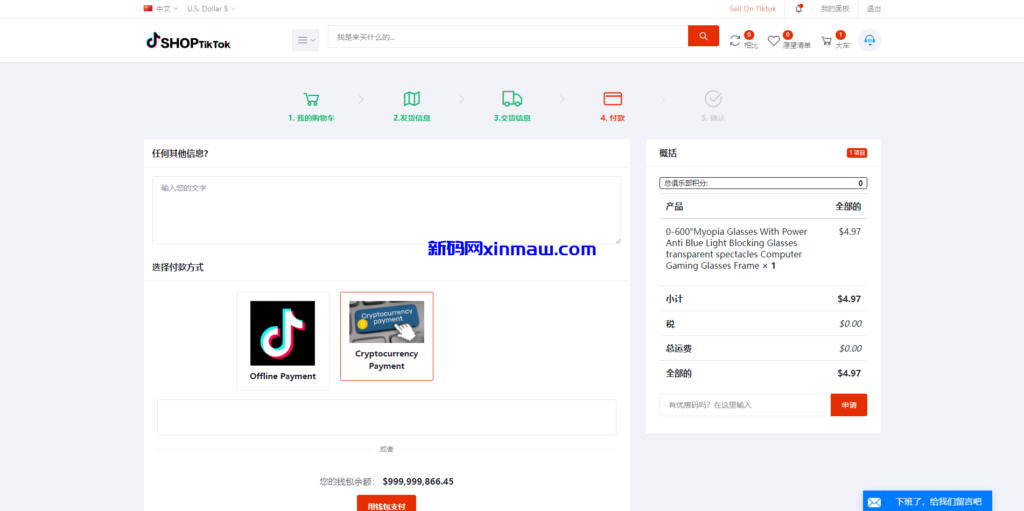Click the Chinese flag language icon
1024x511 pixels.
click(x=148, y=8)
